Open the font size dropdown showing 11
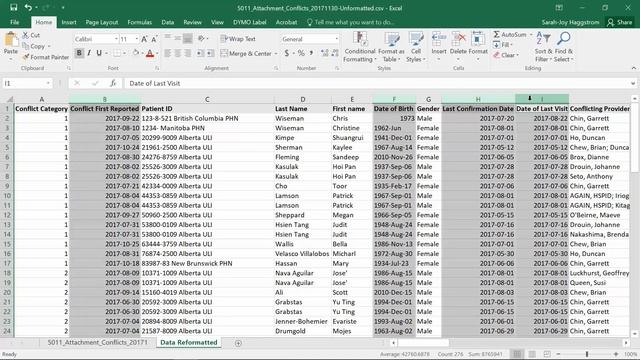Viewport: 640px width, 360px height. [x=137, y=39]
